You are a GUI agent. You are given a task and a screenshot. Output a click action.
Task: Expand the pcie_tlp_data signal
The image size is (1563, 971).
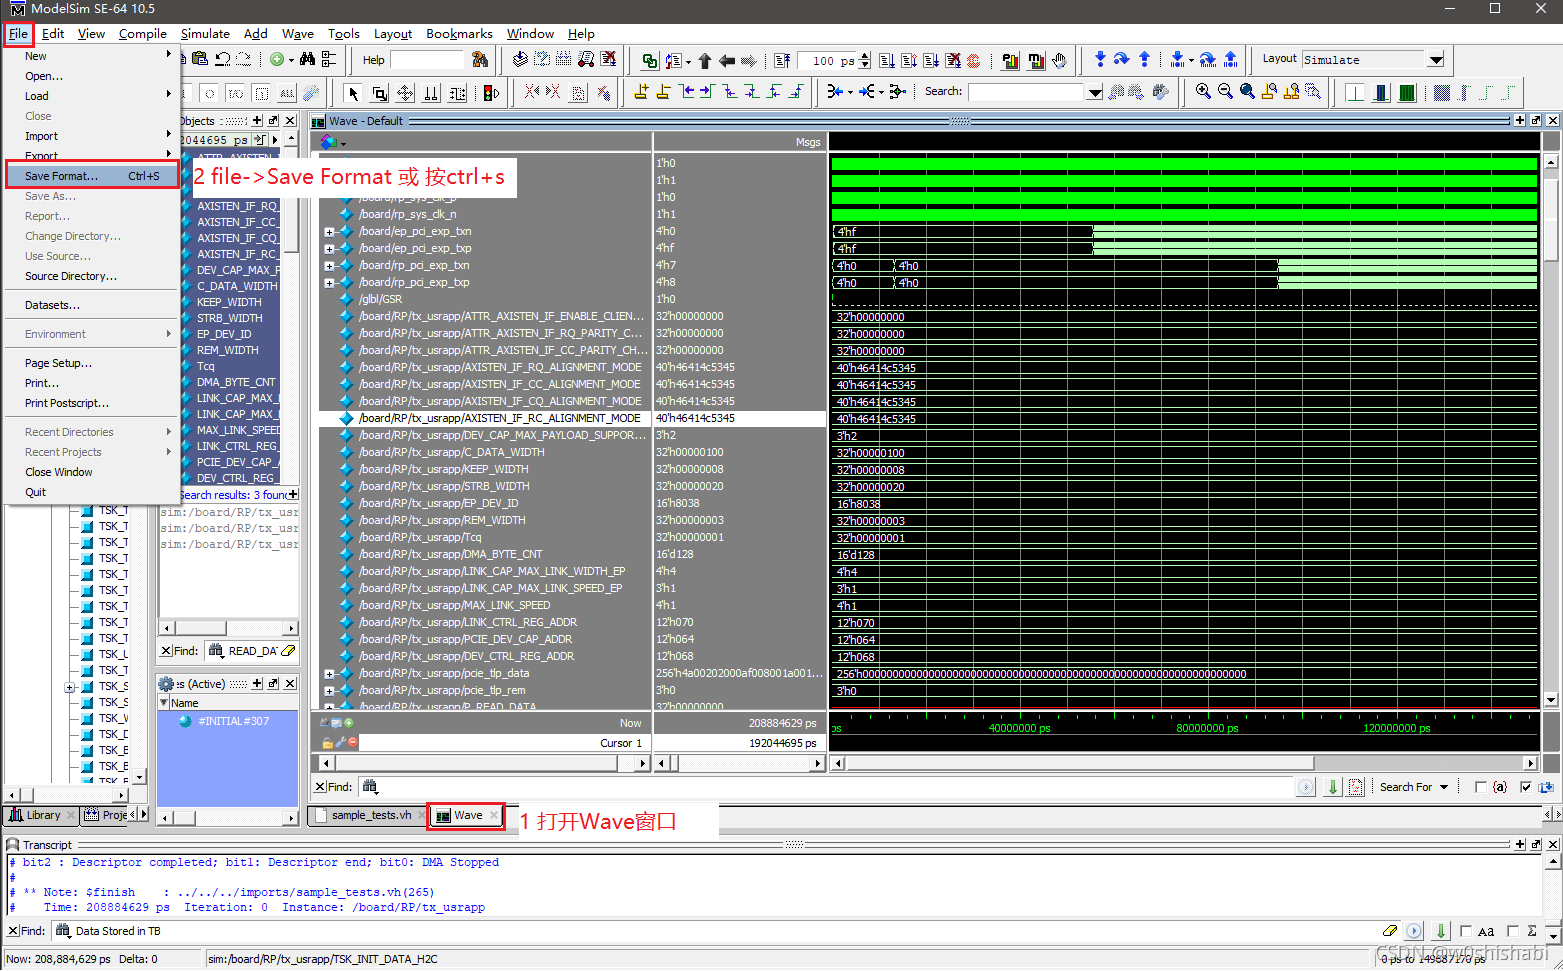[x=329, y=674]
